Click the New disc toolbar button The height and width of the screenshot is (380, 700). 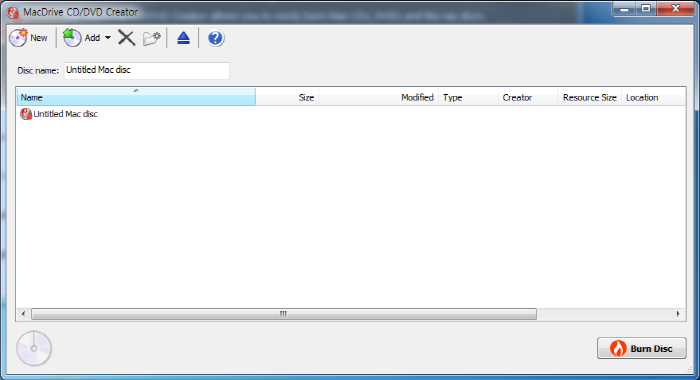pyautogui.click(x=29, y=38)
